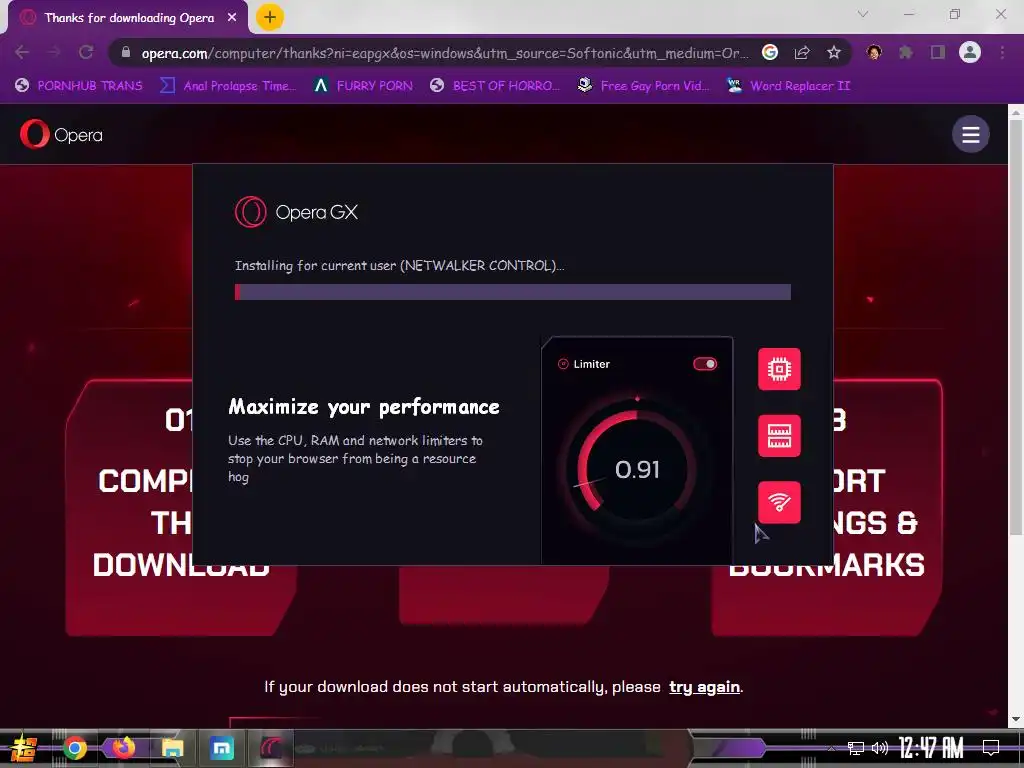Open the tab search chevron
This screenshot has width=1024, height=768.
(x=863, y=14)
